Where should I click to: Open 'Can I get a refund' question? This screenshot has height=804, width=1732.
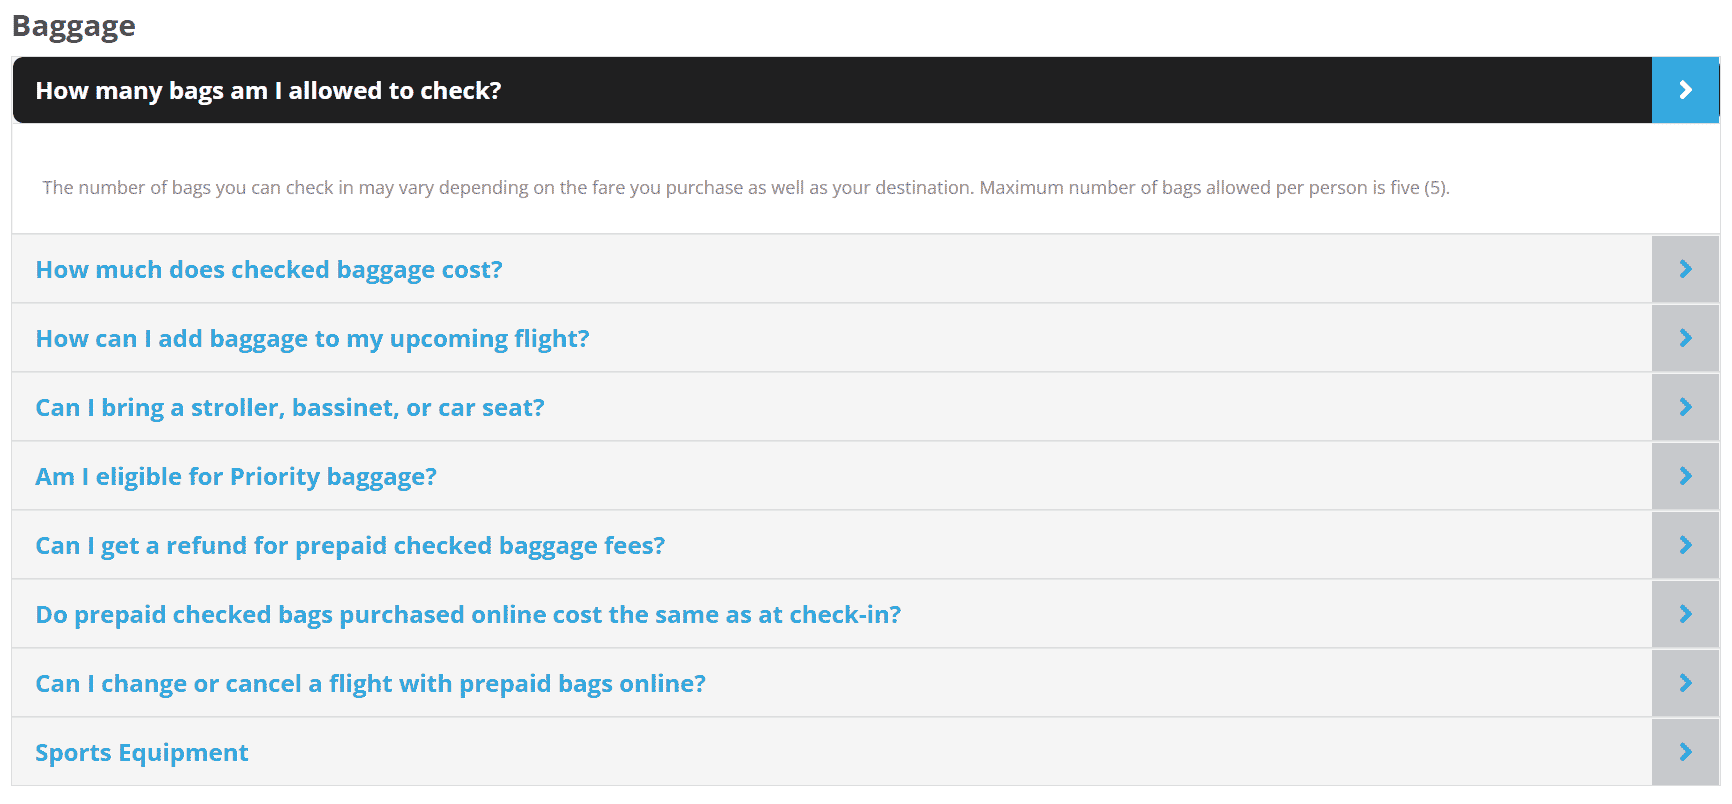[350, 546]
